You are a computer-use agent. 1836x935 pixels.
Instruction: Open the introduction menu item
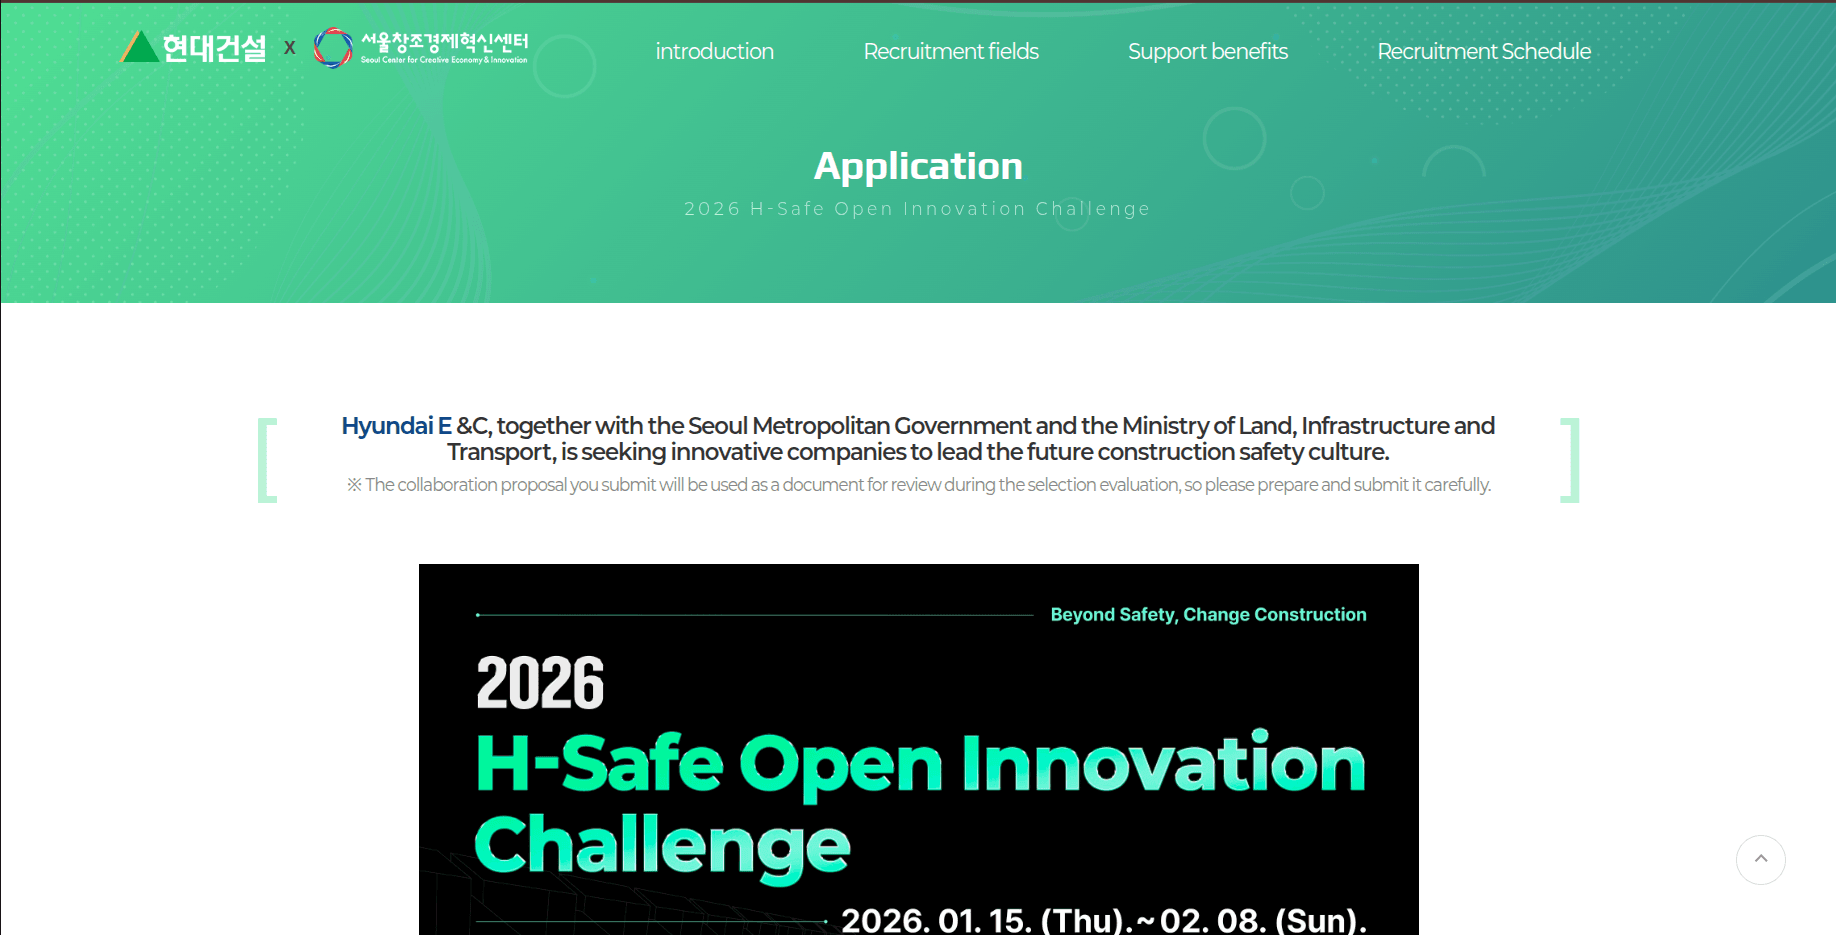714,51
